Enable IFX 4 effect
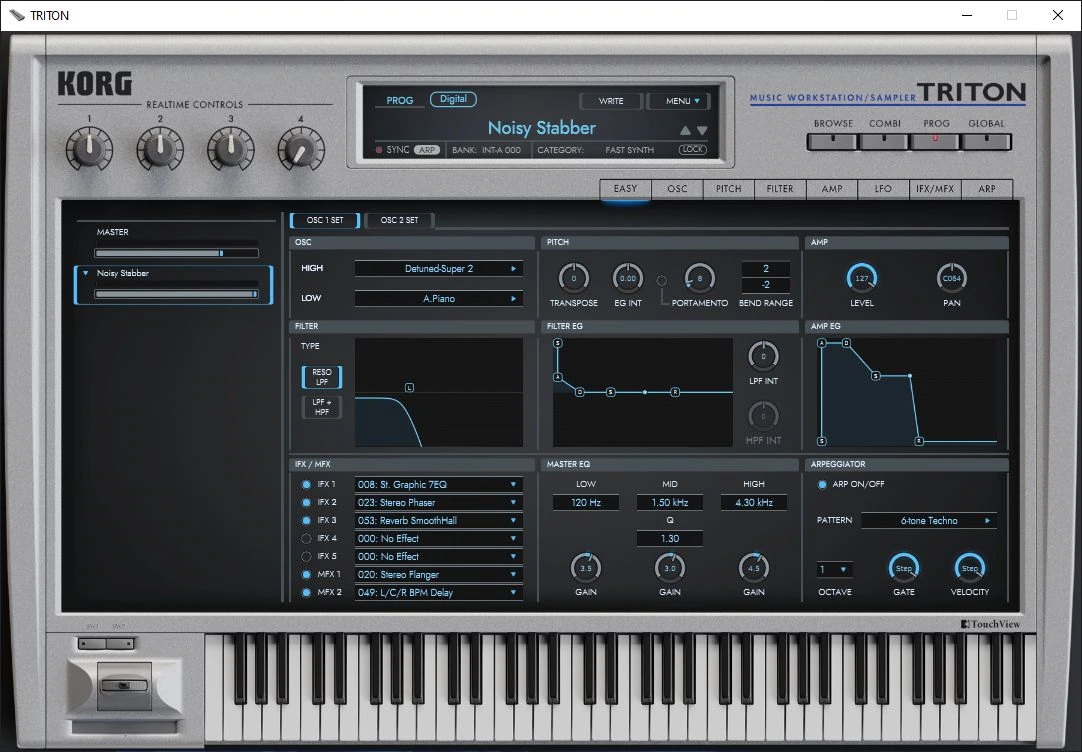Viewport: 1082px width, 752px height. (306, 539)
